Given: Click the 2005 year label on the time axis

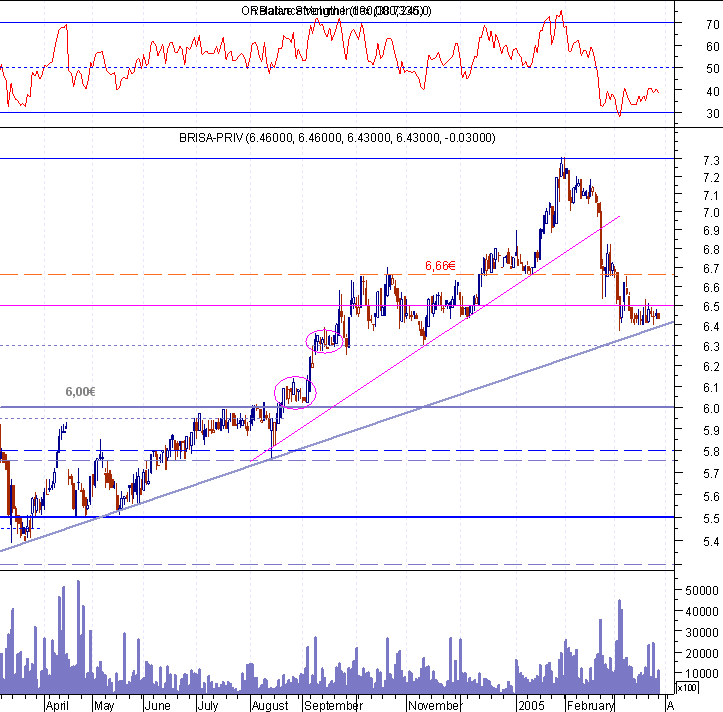Looking at the screenshot, I should pyautogui.click(x=531, y=706).
